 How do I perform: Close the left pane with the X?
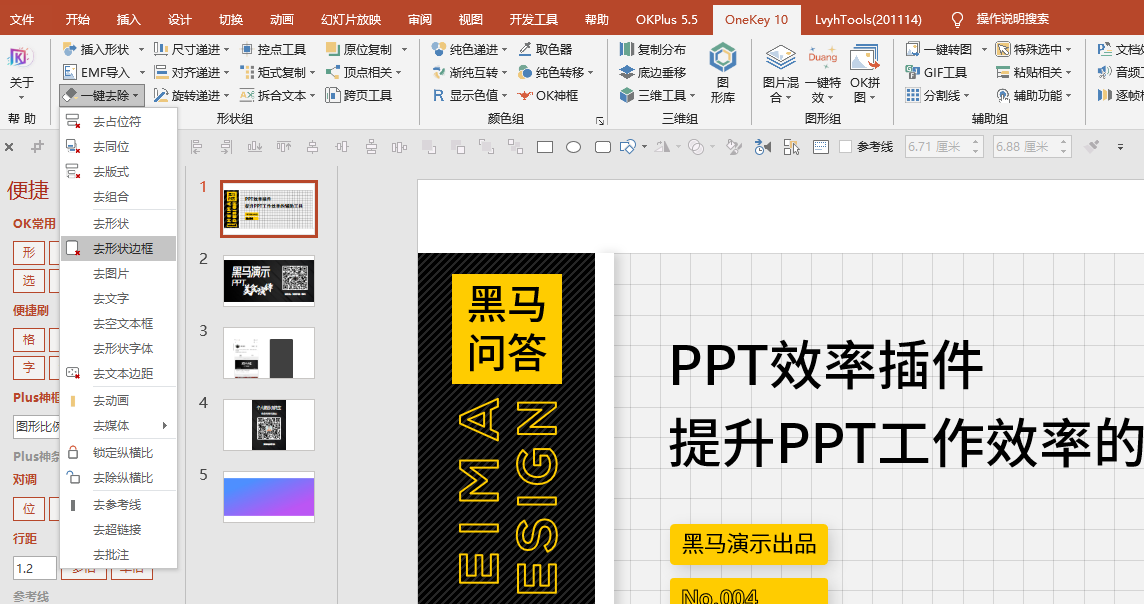(9, 147)
